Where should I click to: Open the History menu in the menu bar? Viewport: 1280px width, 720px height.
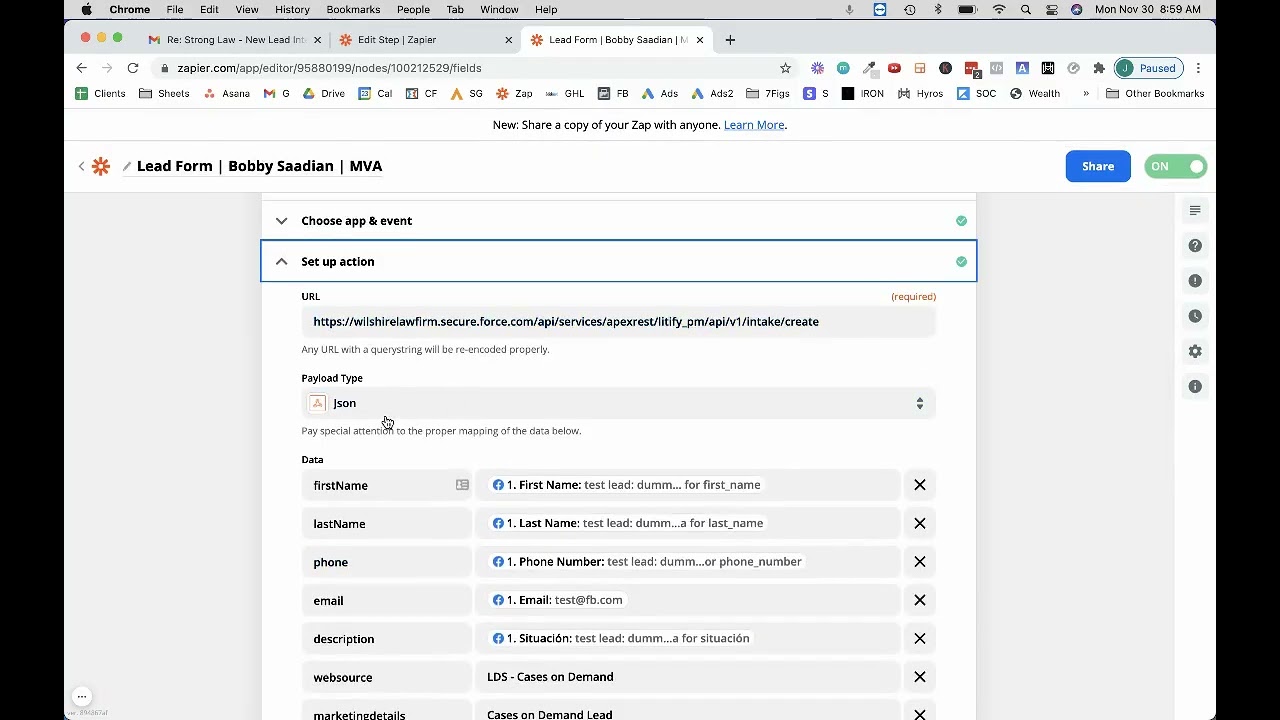[x=292, y=10]
